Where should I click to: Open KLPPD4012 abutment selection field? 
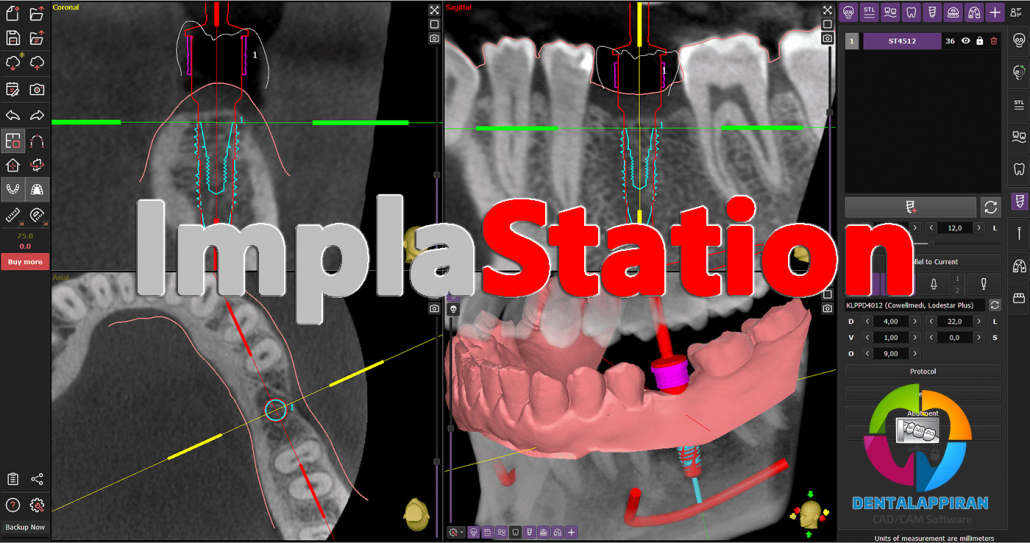[x=914, y=305]
